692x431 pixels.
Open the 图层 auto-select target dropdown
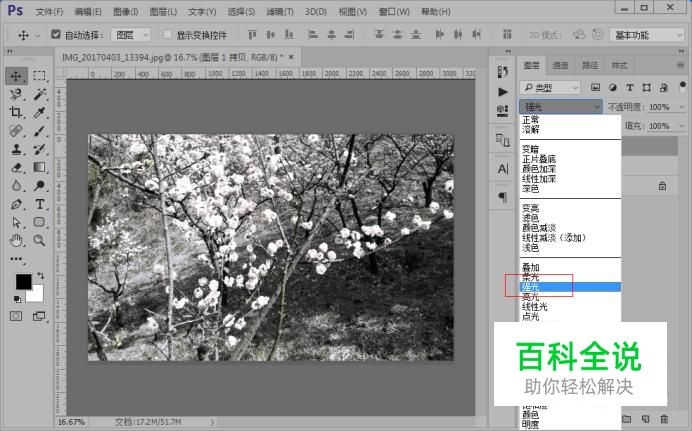(134, 35)
